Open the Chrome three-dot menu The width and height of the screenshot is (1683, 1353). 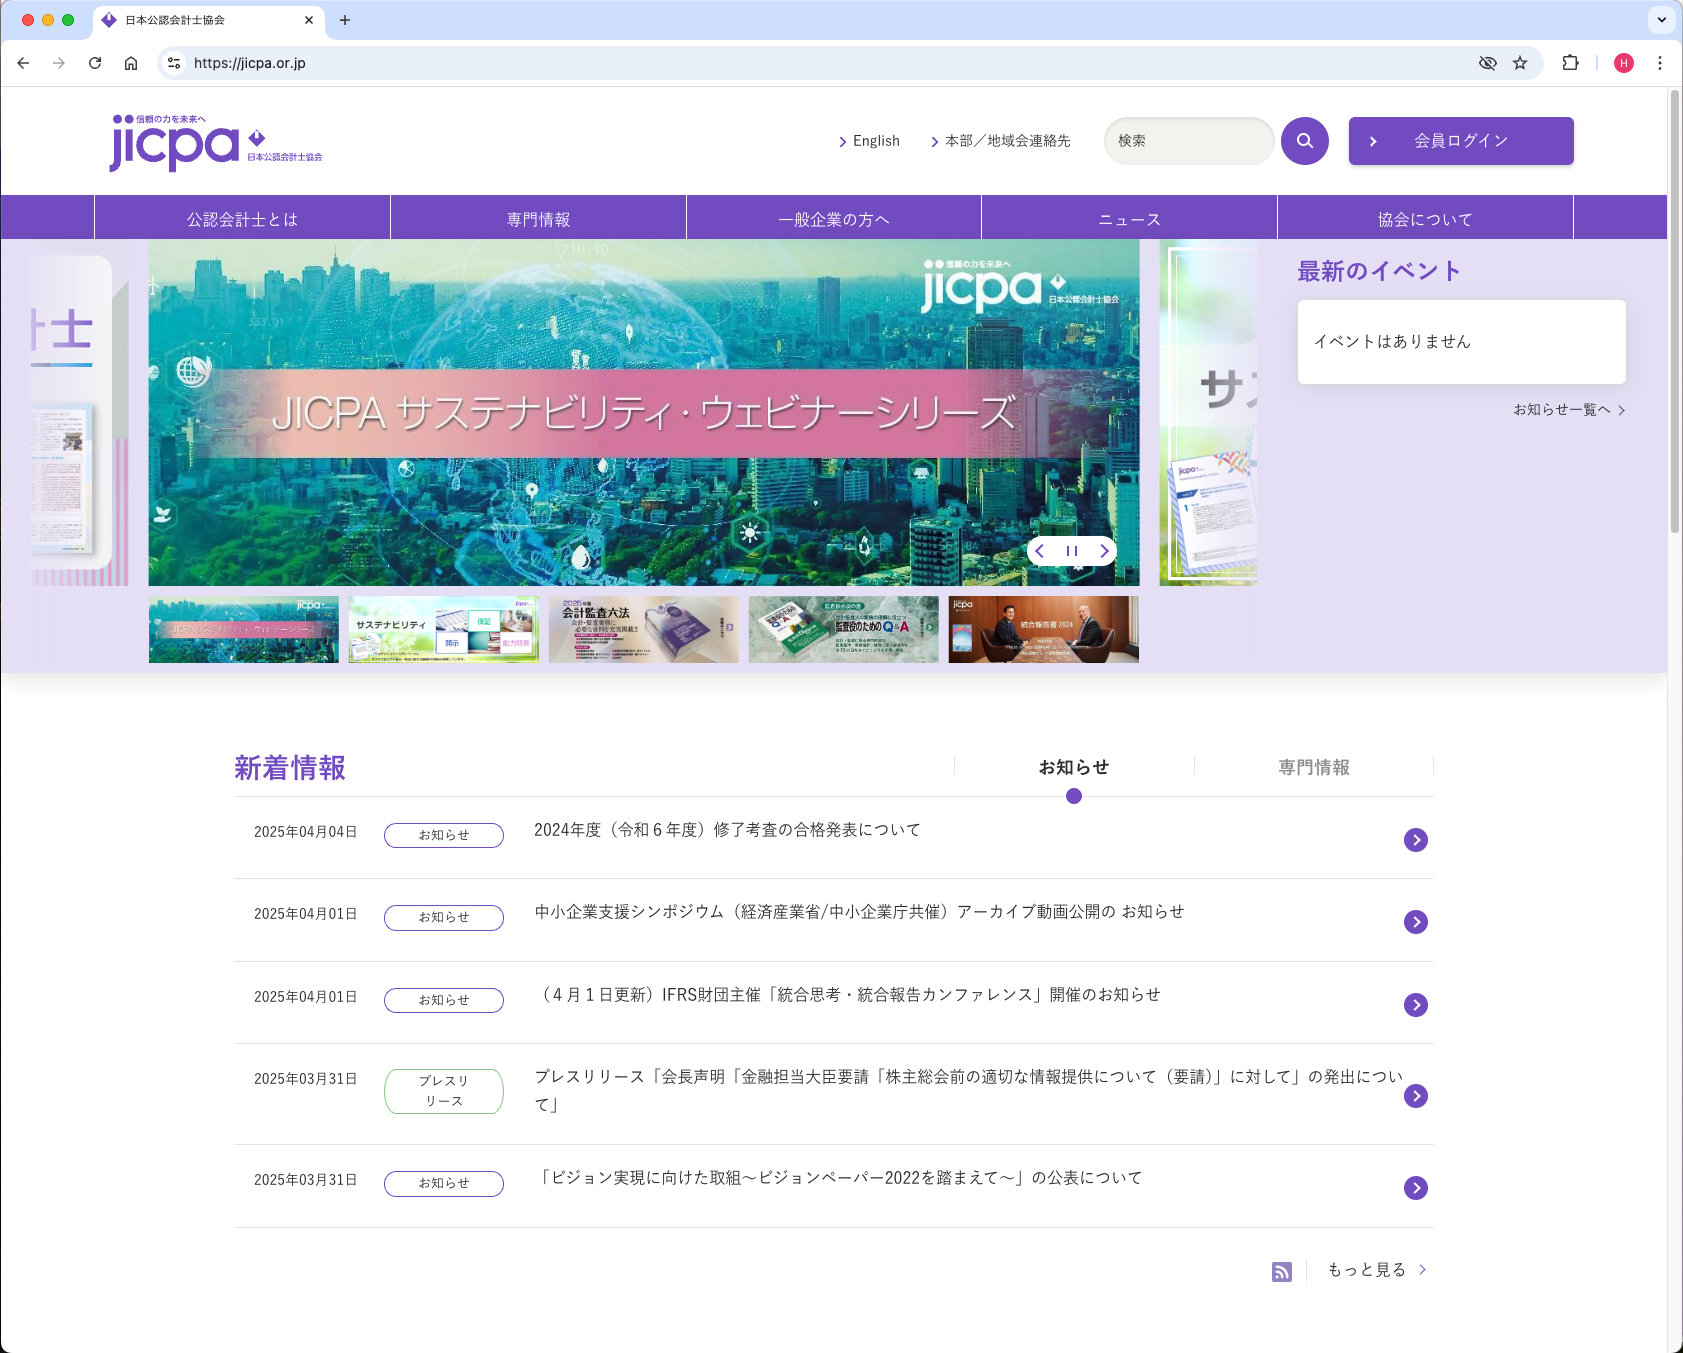(x=1660, y=63)
